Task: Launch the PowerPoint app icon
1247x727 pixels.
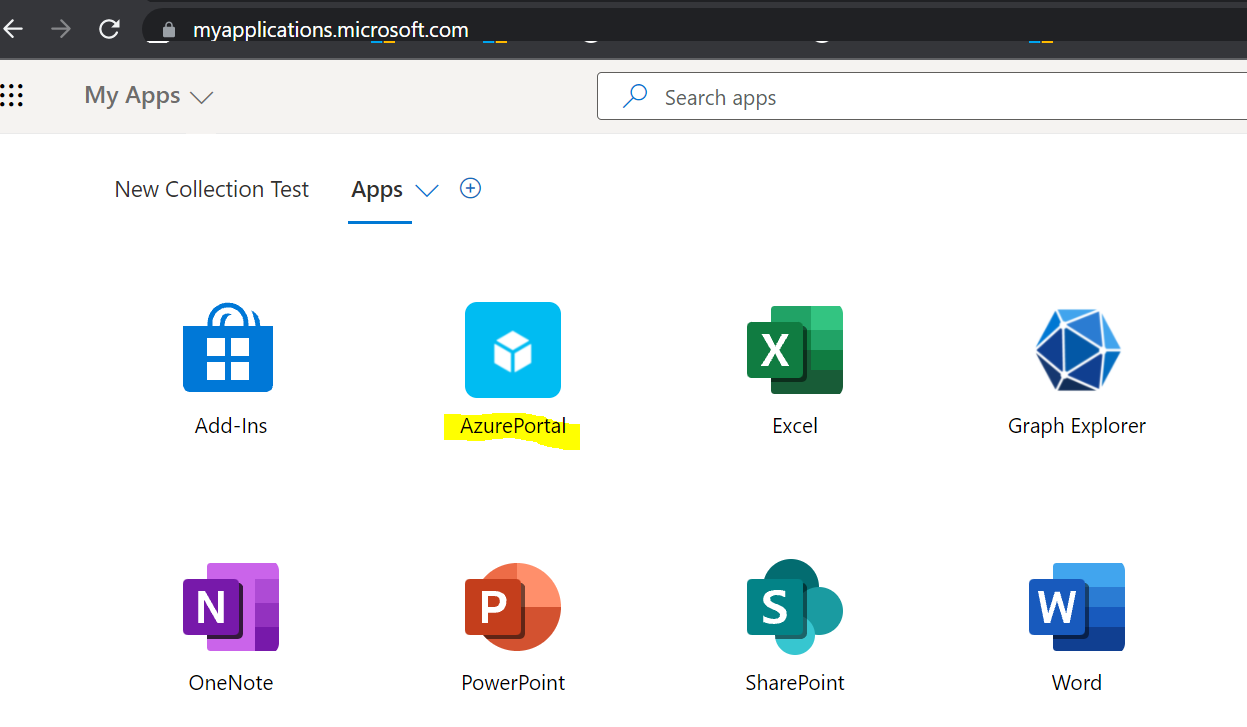Action: point(513,607)
